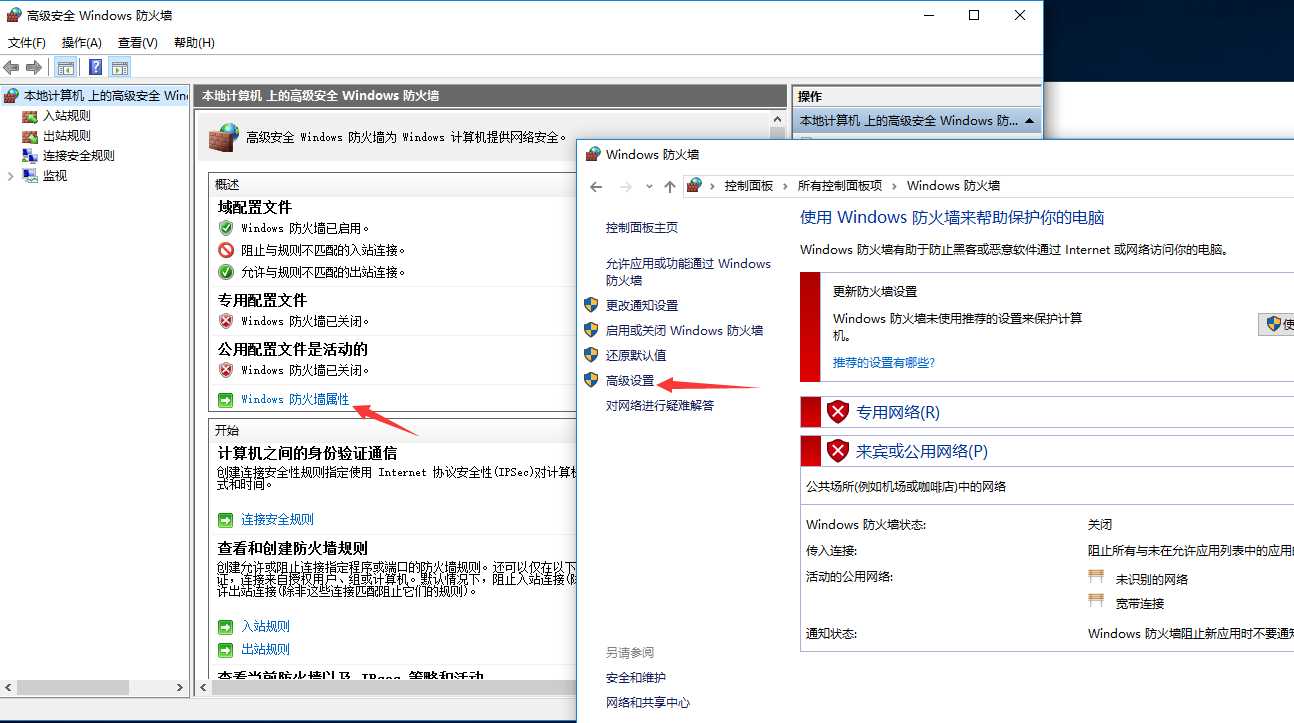Expand breadcrumb arrow after 所有控制面板项
This screenshot has height=723, width=1294.
tap(895, 186)
